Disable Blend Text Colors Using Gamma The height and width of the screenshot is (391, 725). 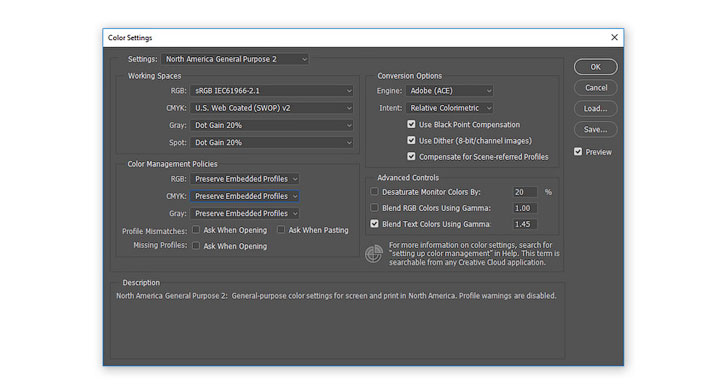pos(374,224)
